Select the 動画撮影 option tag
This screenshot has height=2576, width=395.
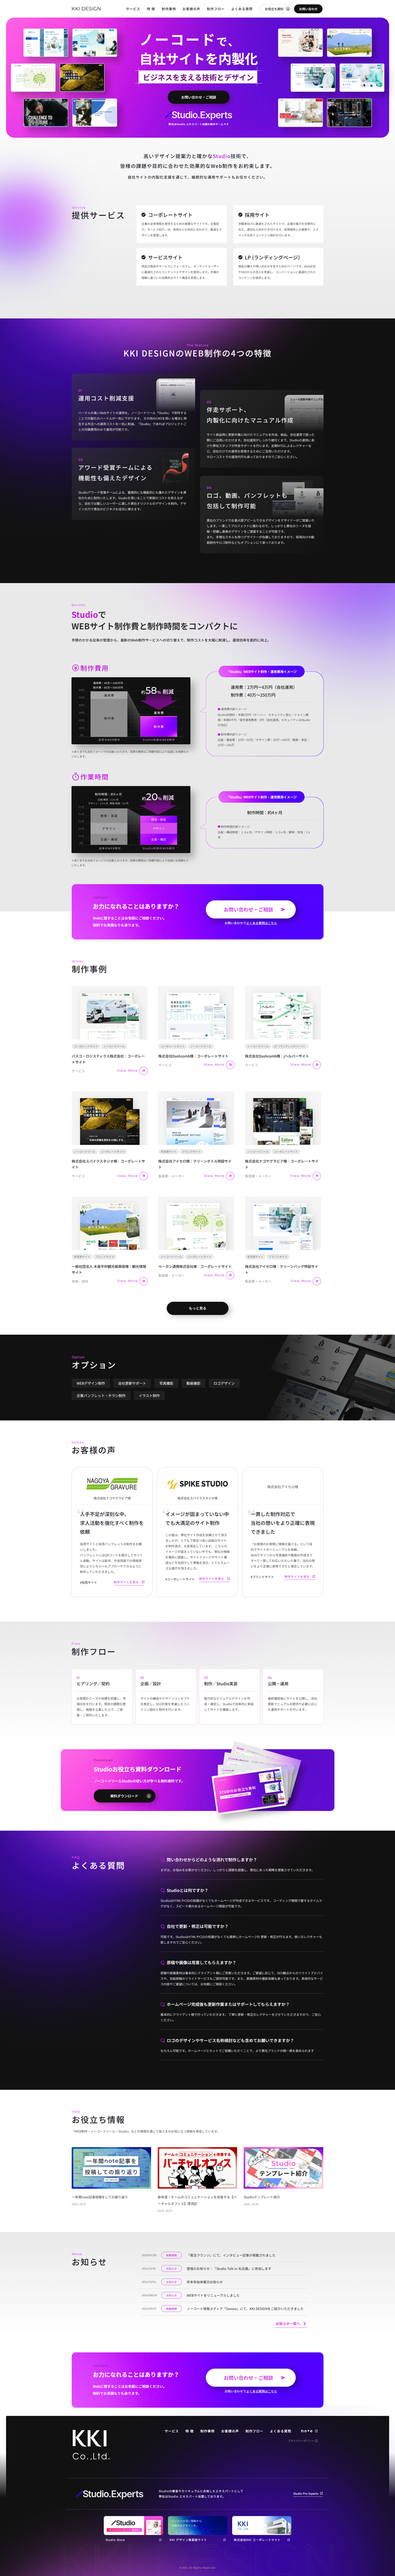193,1383
